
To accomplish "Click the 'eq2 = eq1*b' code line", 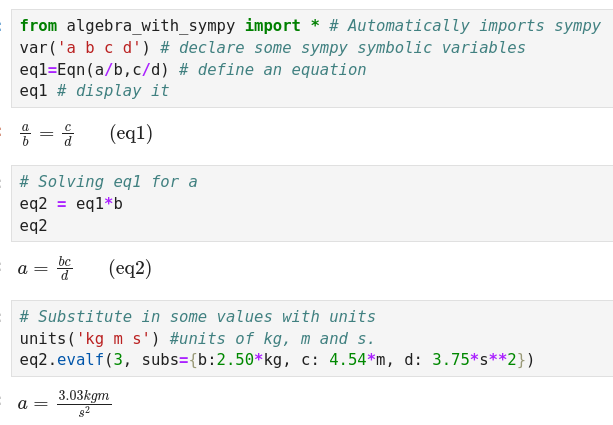I will [71, 204].
